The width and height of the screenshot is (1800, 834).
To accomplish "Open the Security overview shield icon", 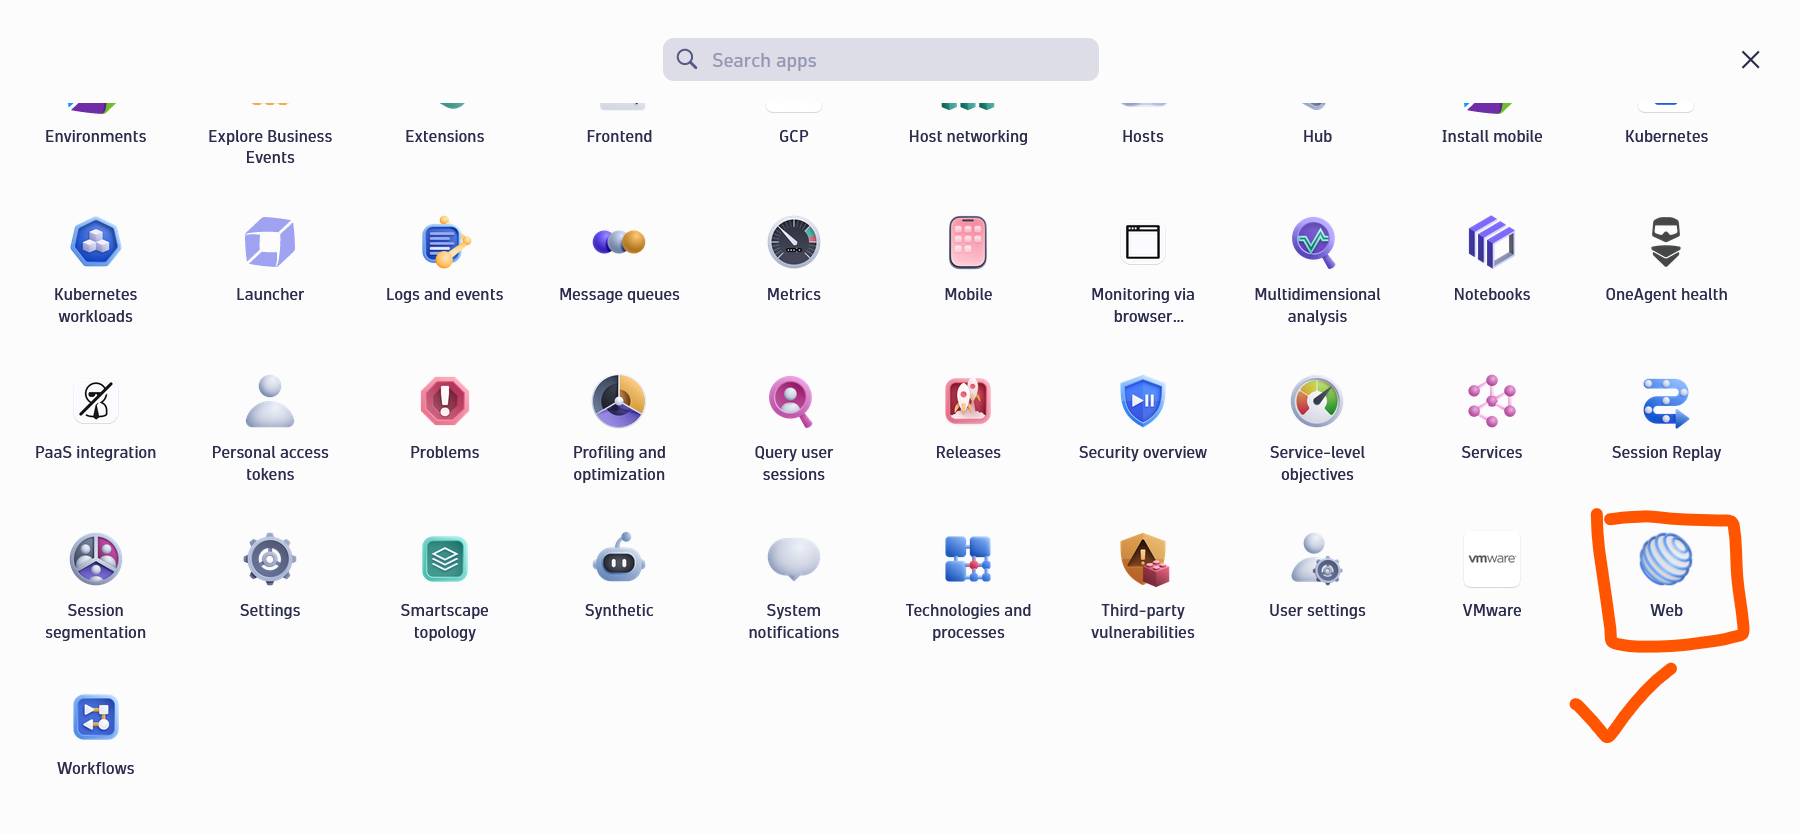I will point(1142,401).
